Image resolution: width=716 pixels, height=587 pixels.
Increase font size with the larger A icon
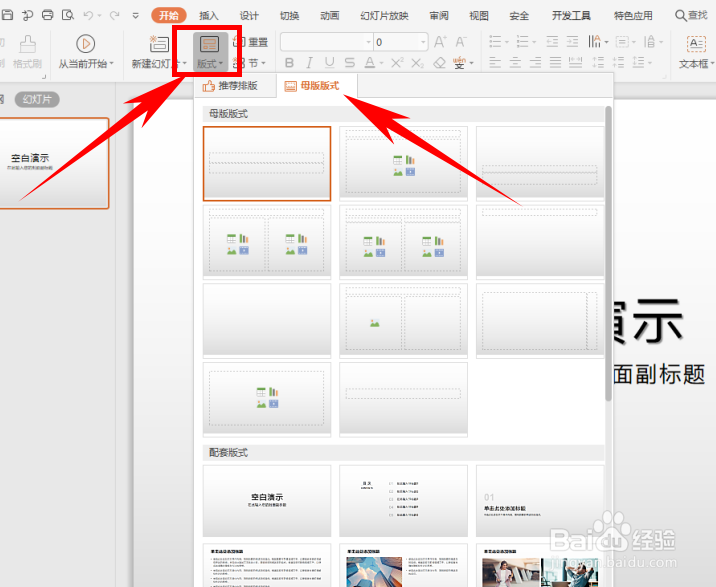(440, 42)
